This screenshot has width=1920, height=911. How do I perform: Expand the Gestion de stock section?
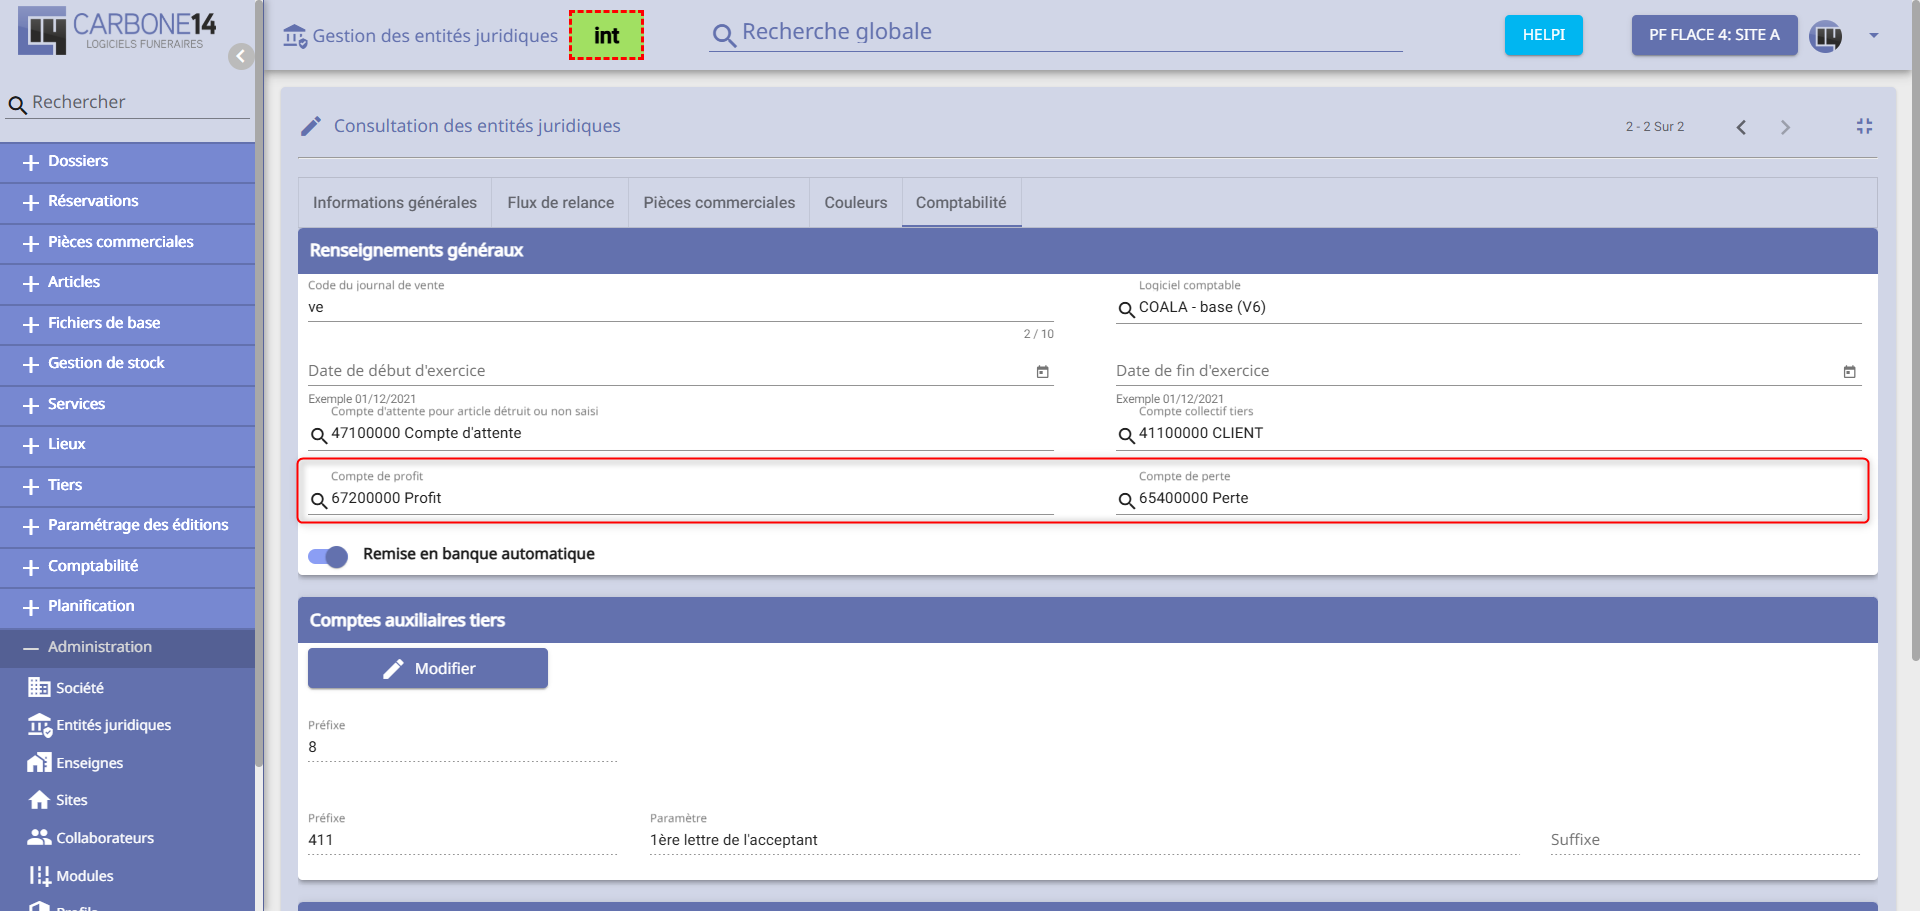pyautogui.click(x=106, y=363)
